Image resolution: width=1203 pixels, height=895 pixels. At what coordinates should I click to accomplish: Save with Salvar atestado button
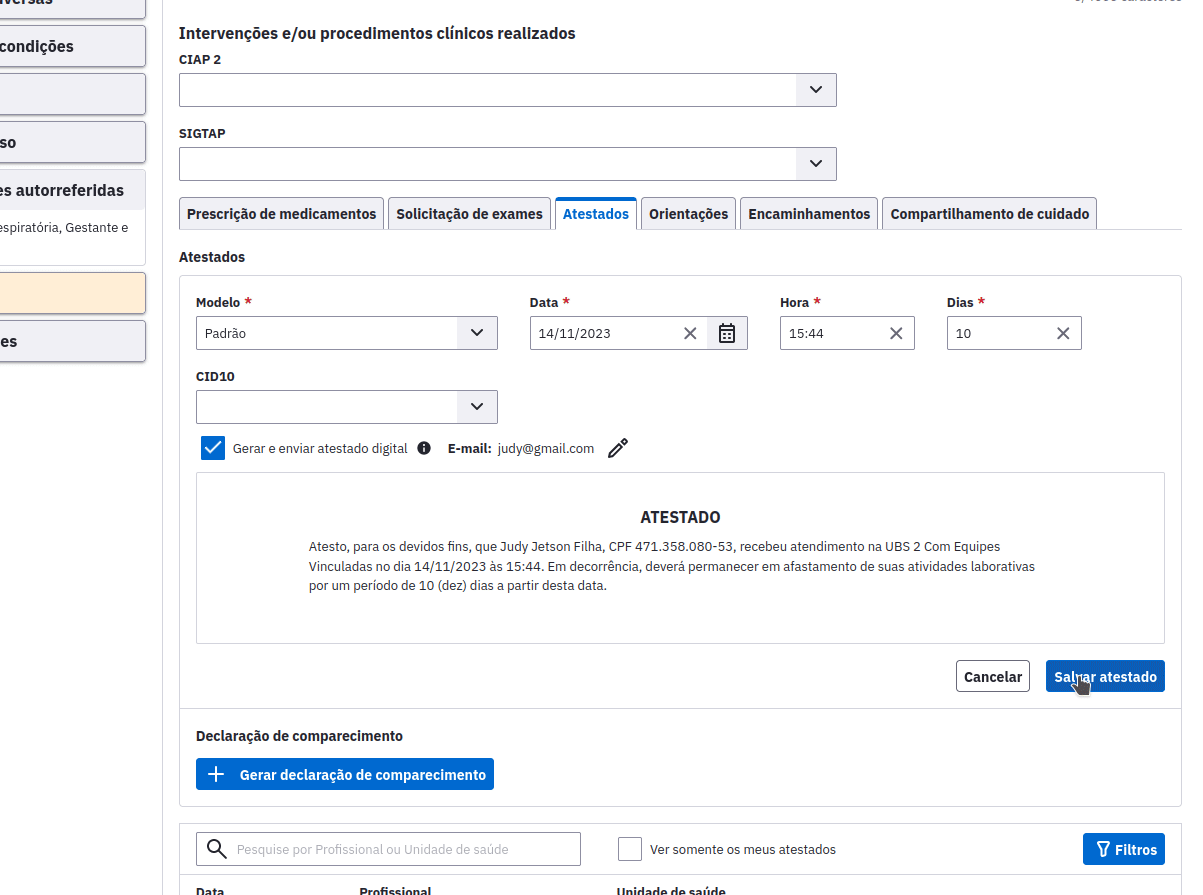click(1105, 677)
